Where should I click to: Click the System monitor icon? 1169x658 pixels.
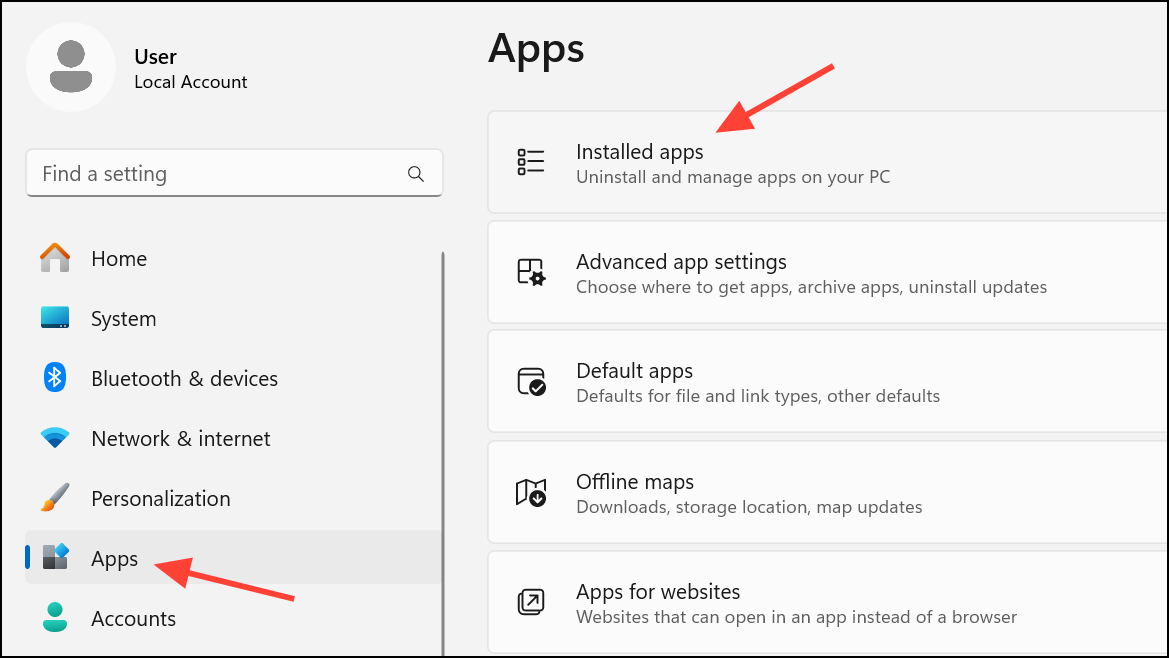click(54, 318)
